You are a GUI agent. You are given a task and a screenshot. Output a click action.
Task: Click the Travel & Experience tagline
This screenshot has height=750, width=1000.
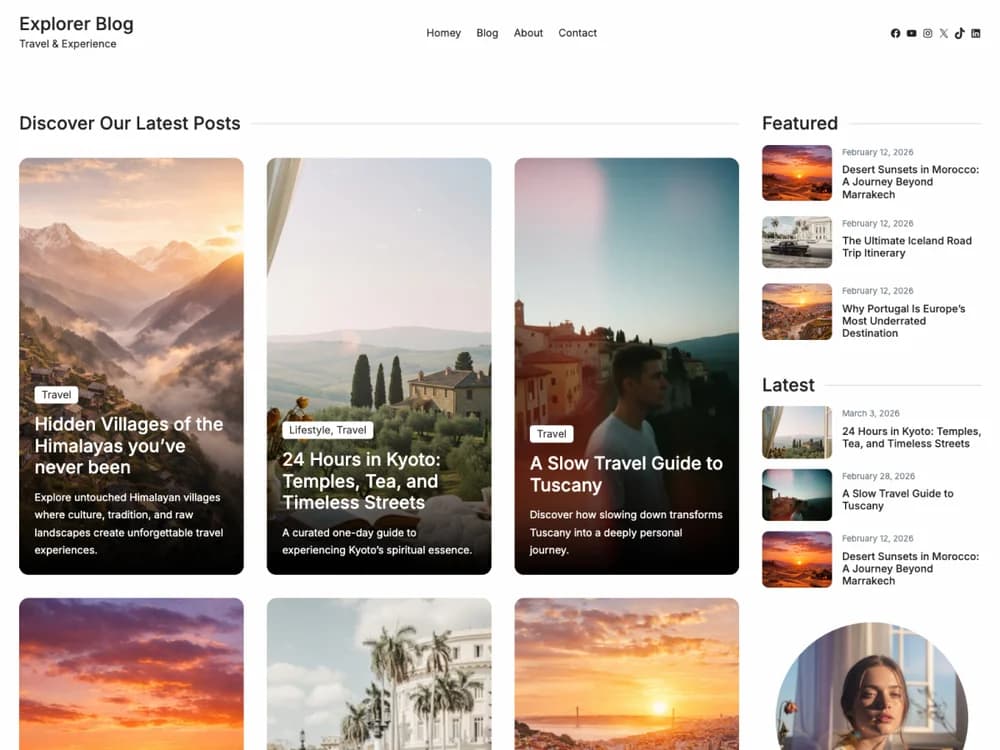click(x=68, y=44)
